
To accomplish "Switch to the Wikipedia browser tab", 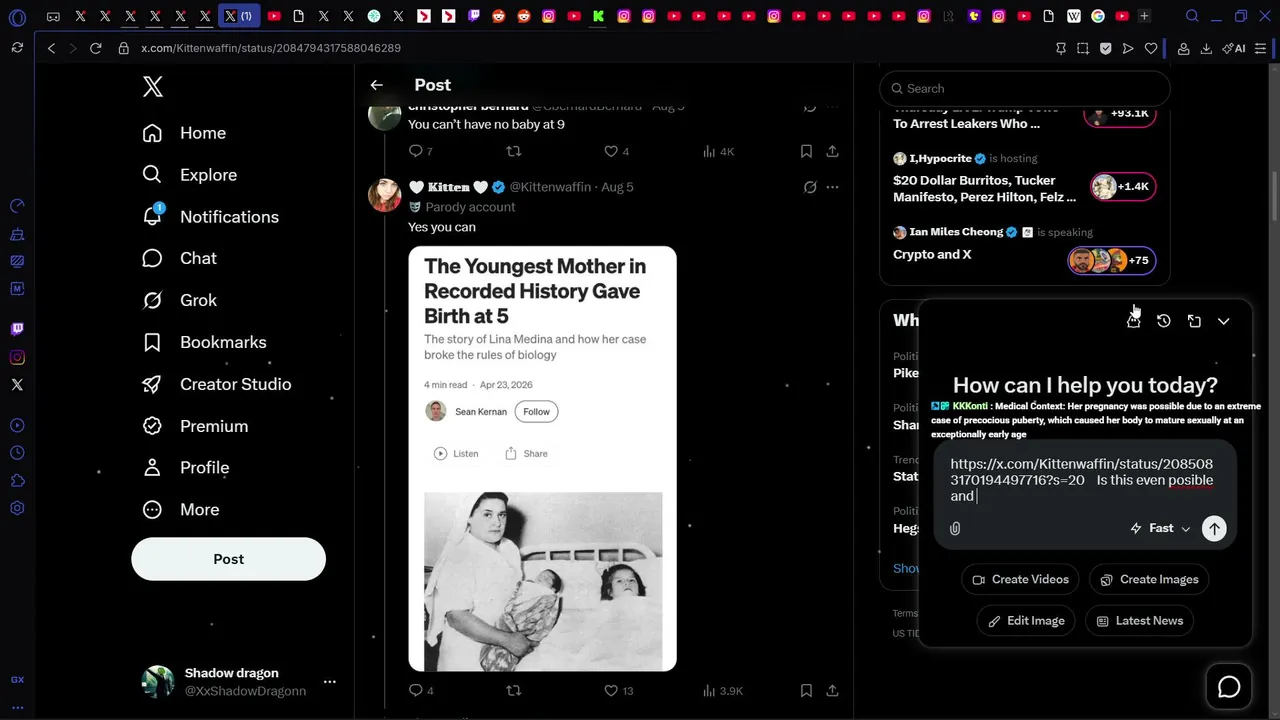I will point(1073,16).
